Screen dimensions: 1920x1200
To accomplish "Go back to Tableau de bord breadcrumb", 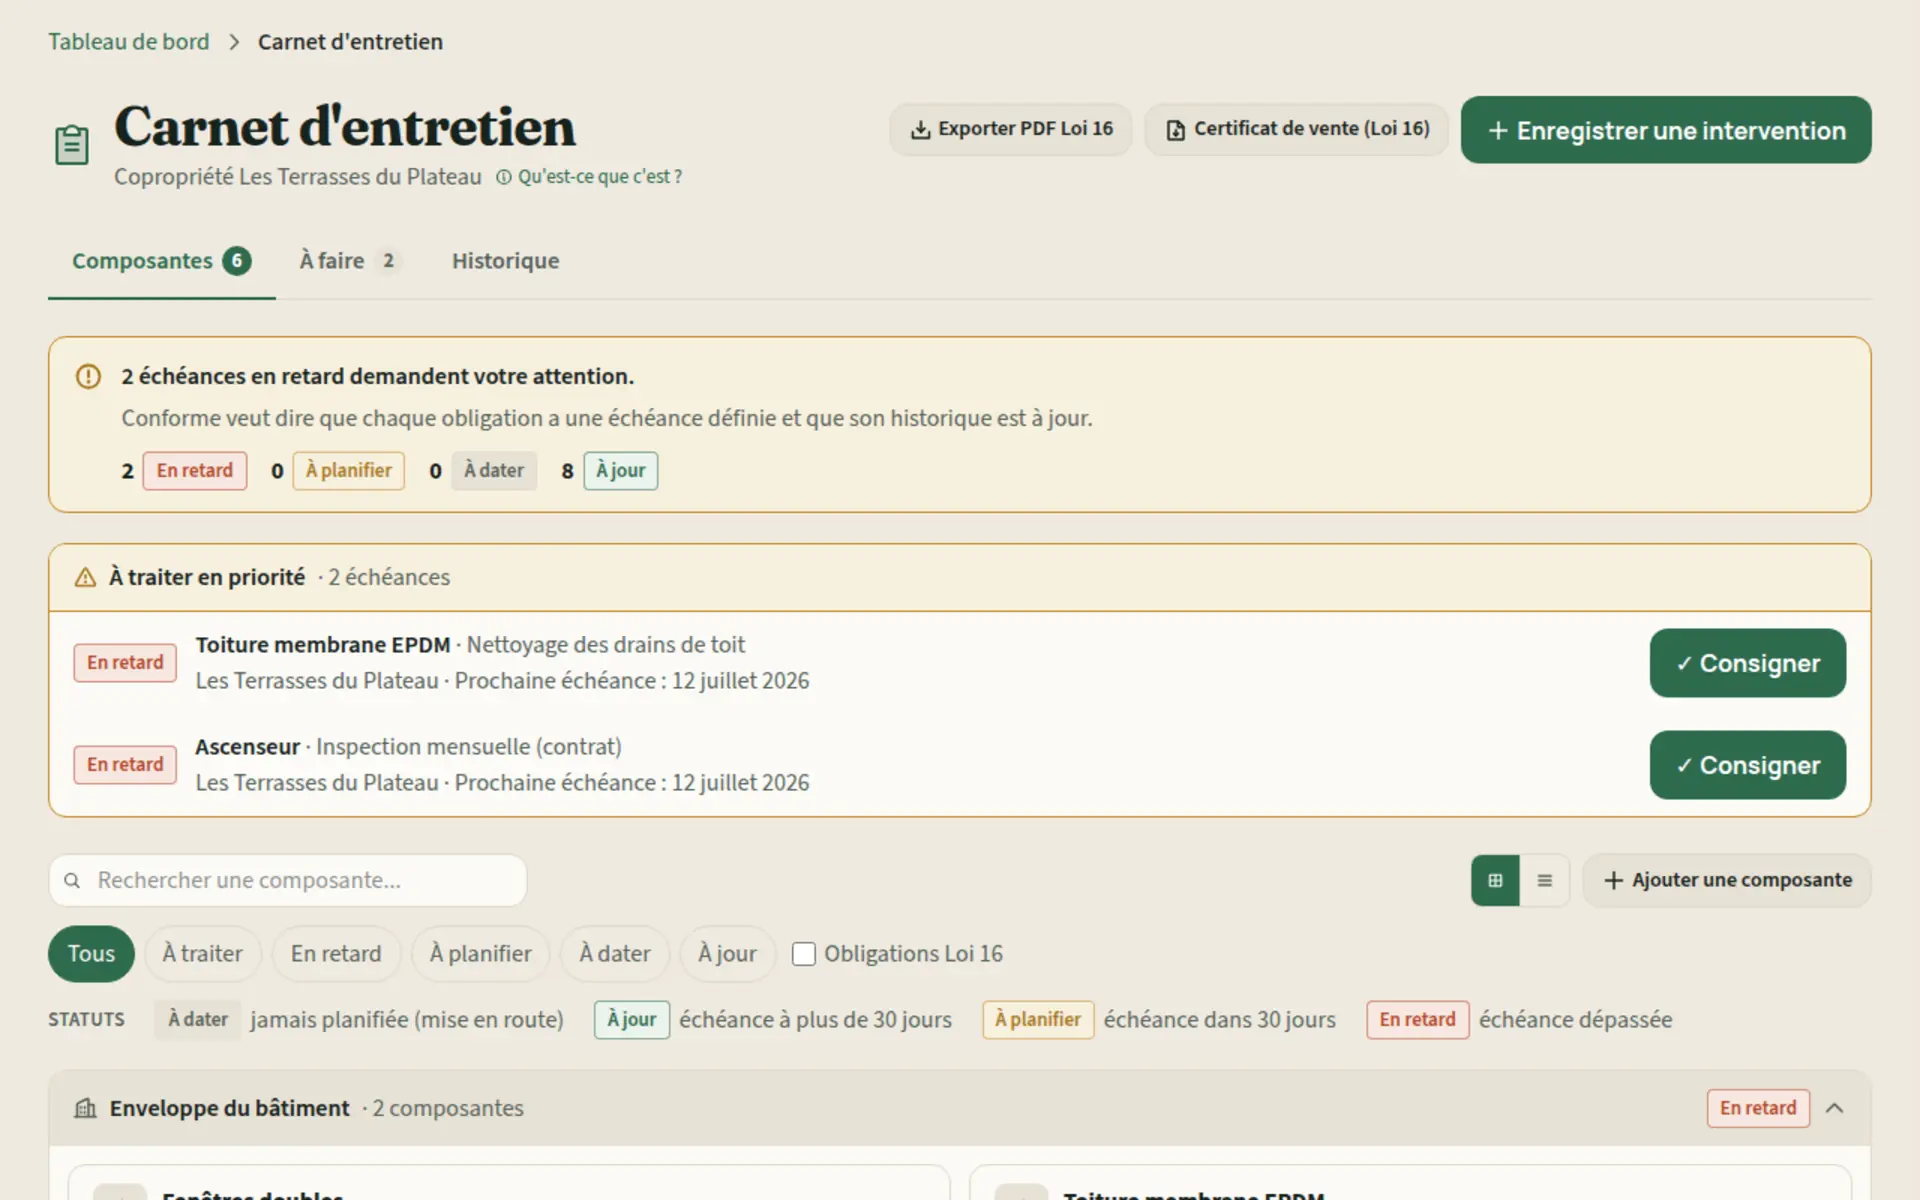I will pyautogui.click(x=129, y=42).
